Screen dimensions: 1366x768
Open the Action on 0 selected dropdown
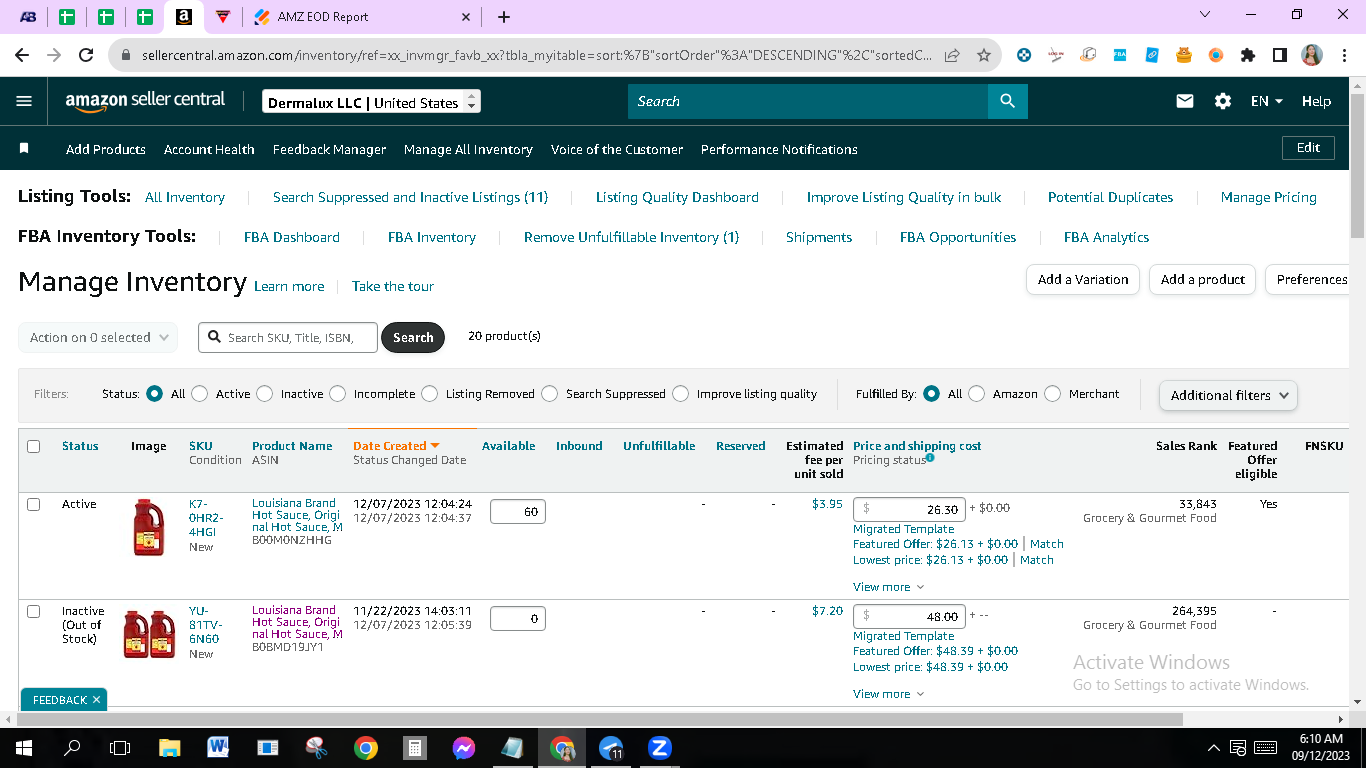[98, 338]
